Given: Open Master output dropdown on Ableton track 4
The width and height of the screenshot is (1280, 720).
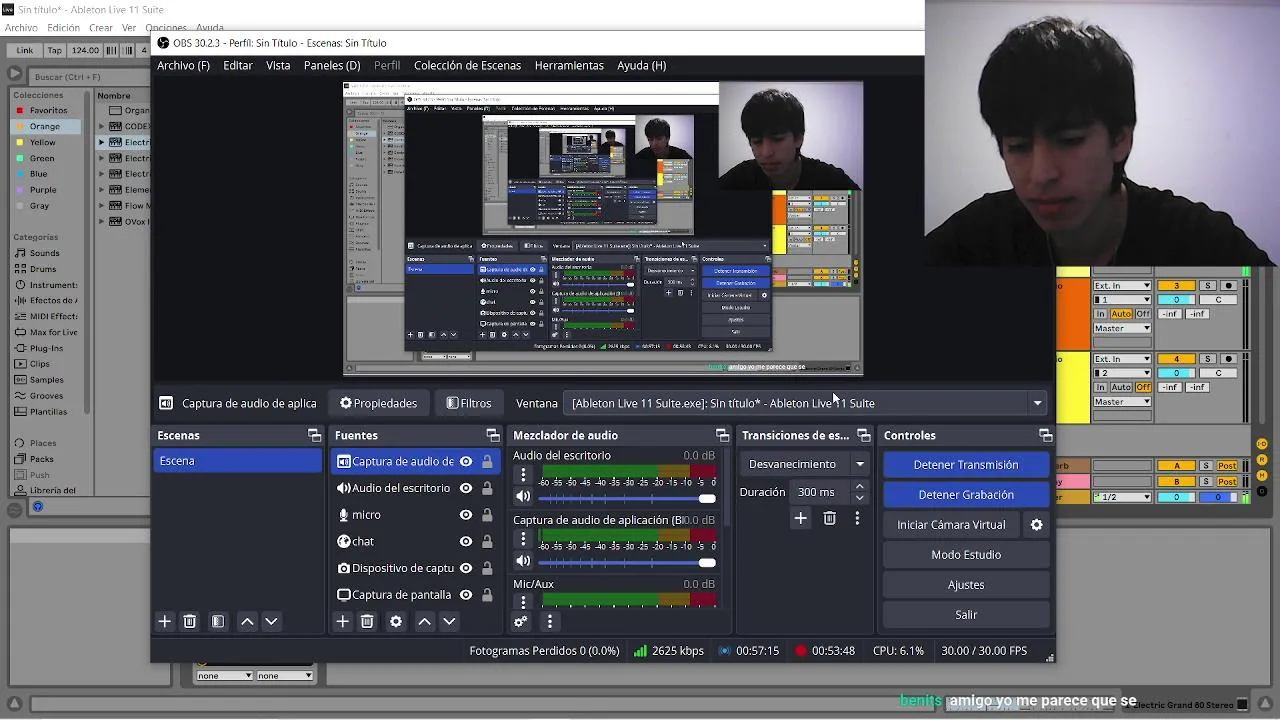Looking at the screenshot, I should 1123,401.
